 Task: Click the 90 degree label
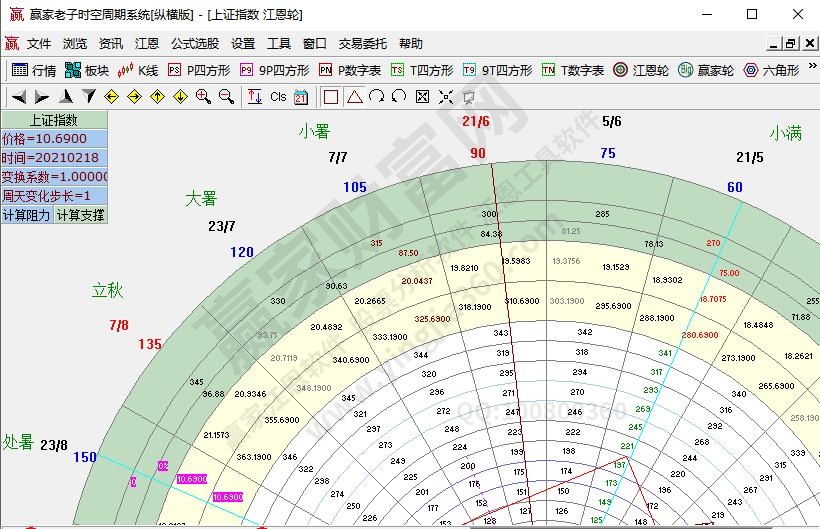click(478, 153)
